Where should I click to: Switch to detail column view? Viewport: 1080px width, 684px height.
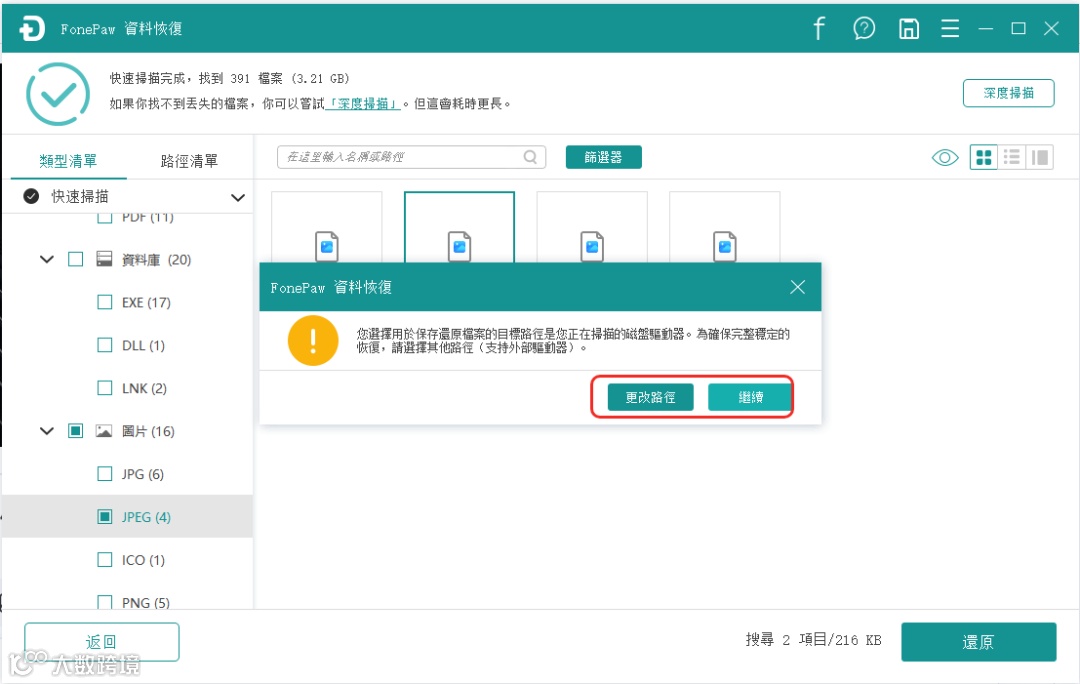pyautogui.click(x=1040, y=158)
